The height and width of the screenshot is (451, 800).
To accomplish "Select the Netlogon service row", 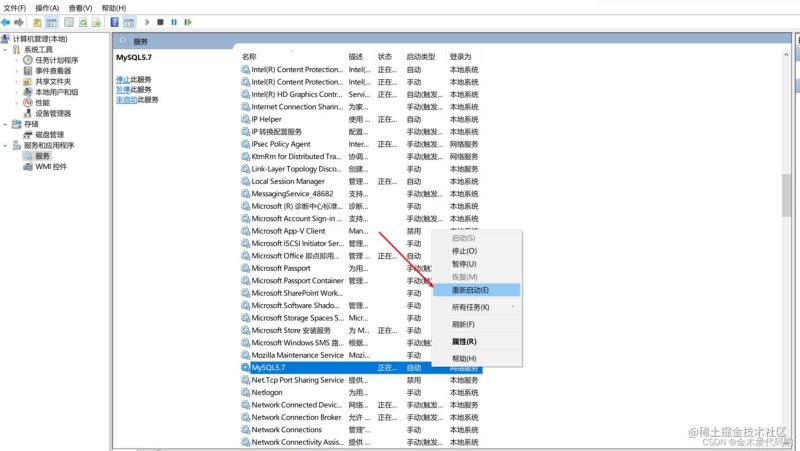I will tap(267, 393).
